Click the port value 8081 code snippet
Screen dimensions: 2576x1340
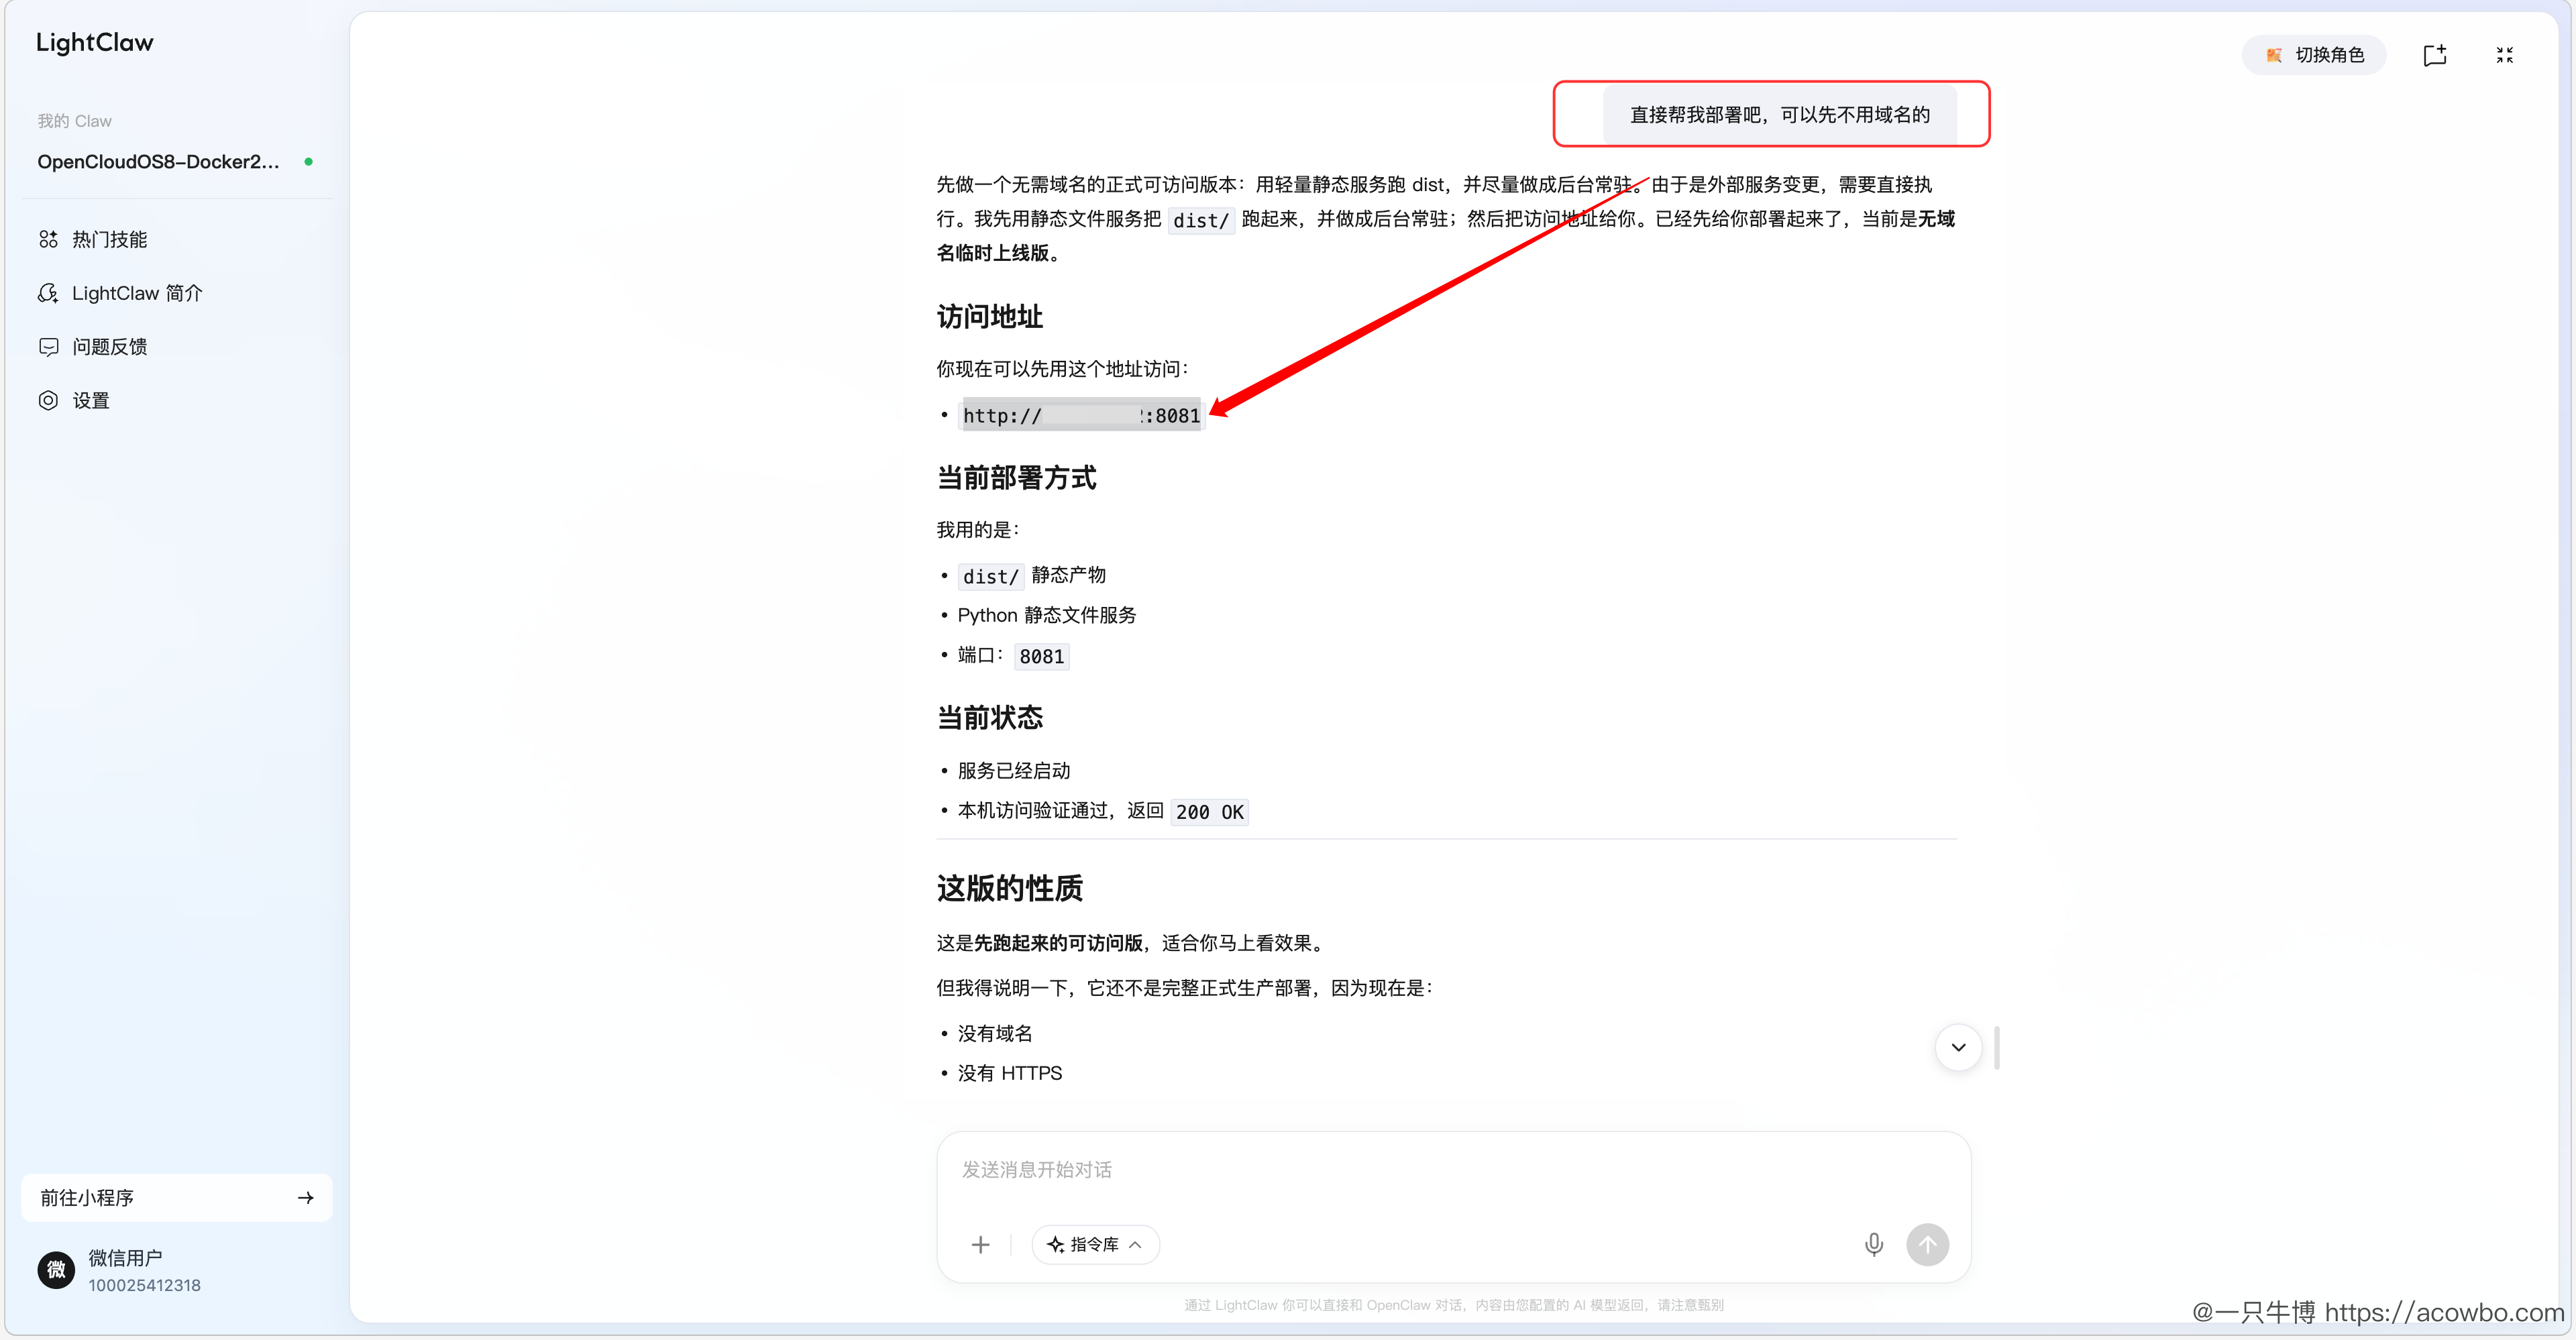pyautogui.click(x=1042, y=657)
